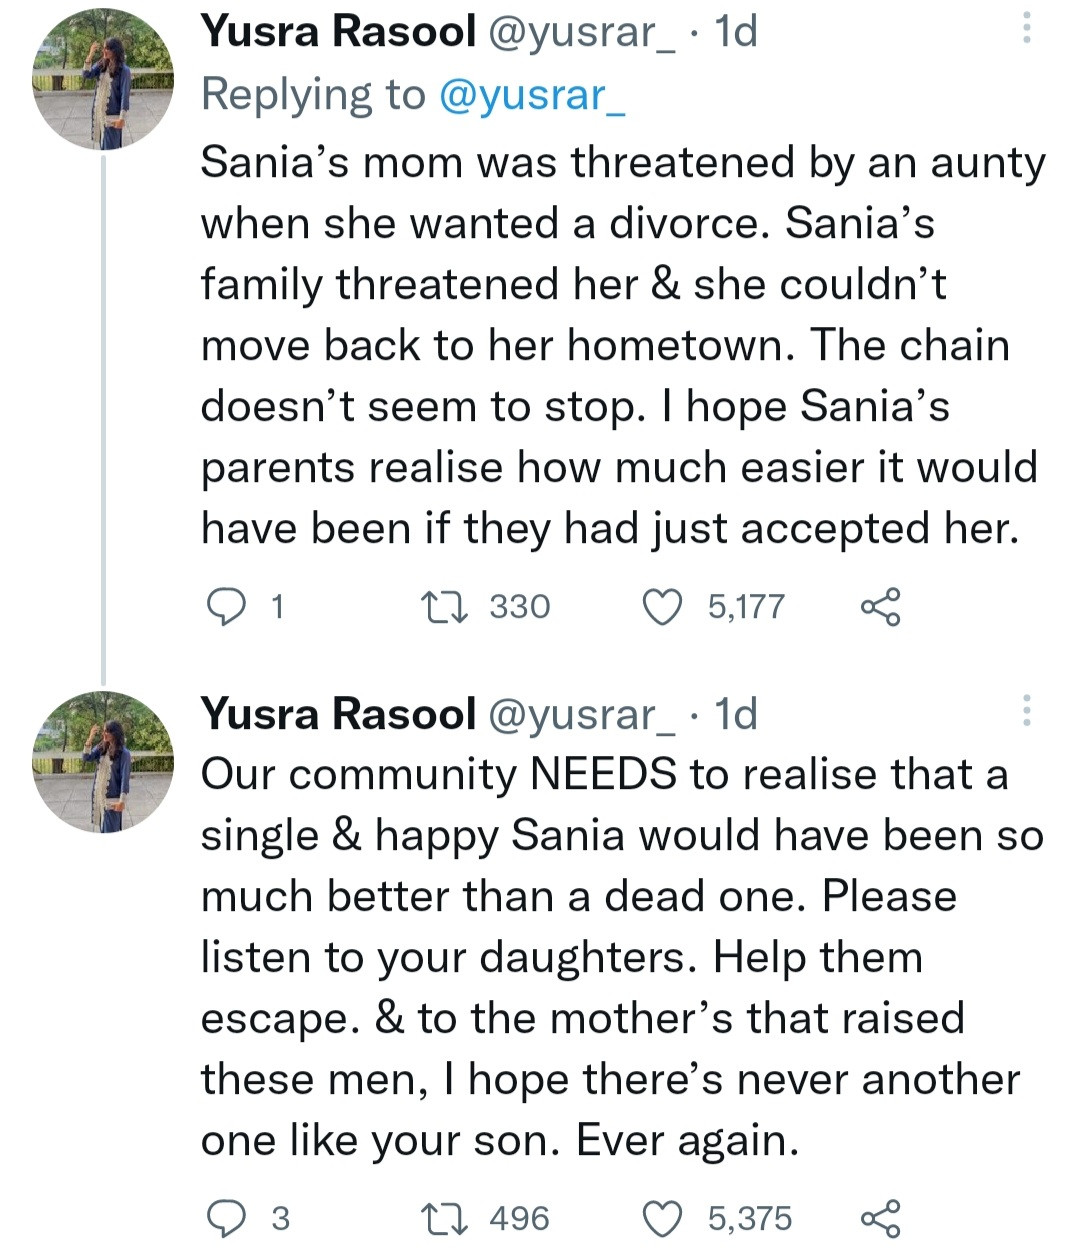Like the second tweet with 5,375 likes
This screenshot has width=1080, height=1255.
coord(661,1218)
